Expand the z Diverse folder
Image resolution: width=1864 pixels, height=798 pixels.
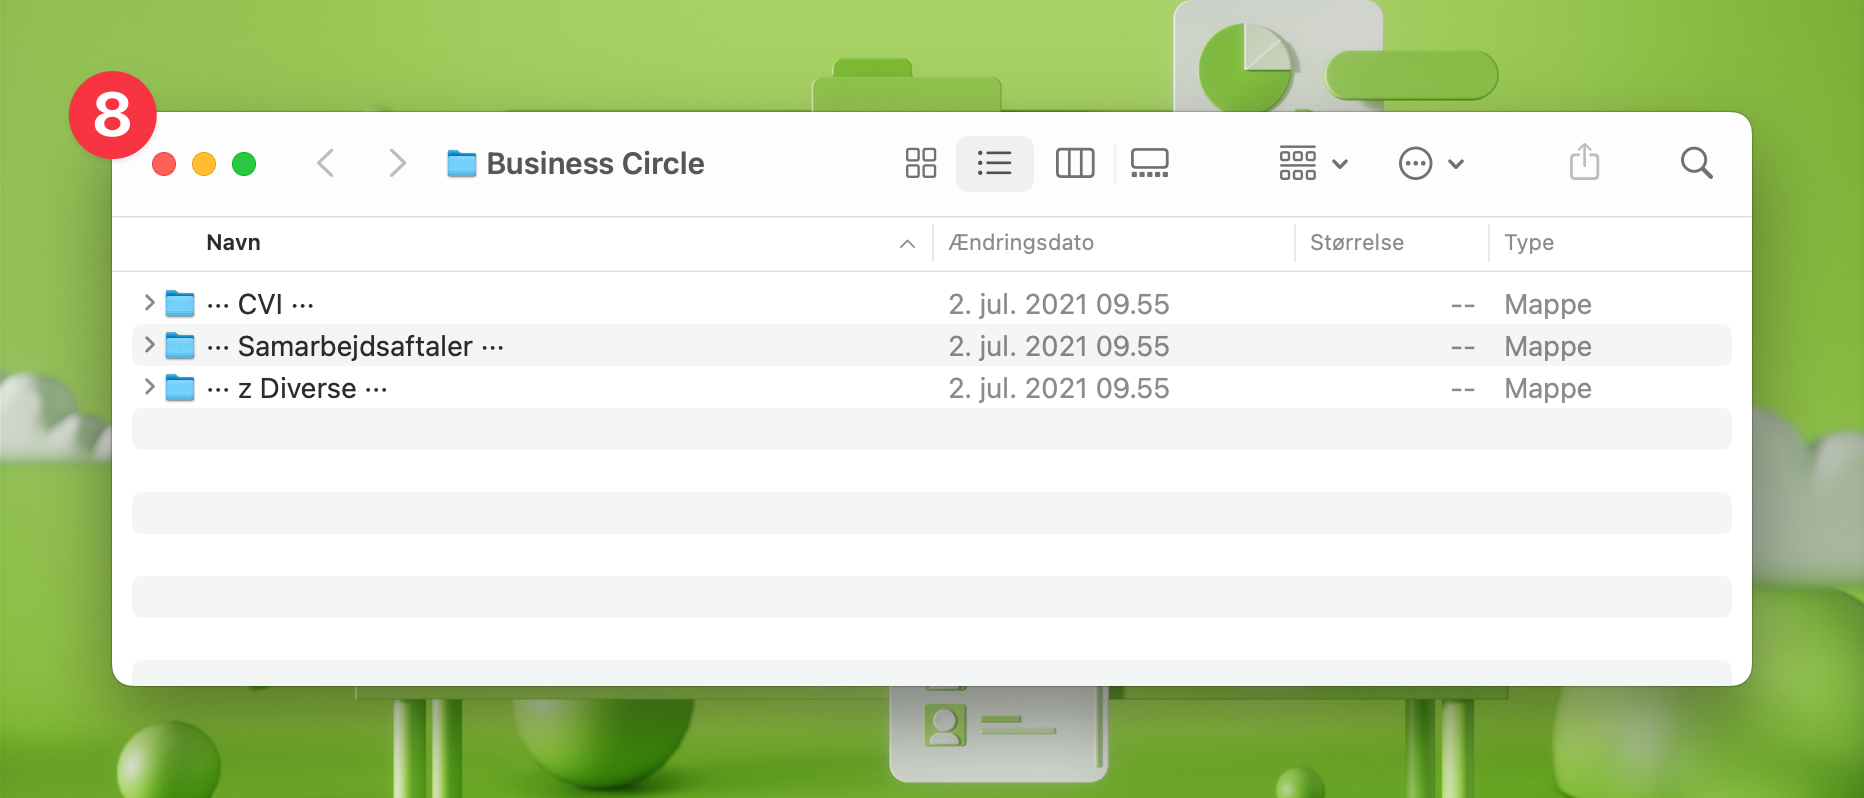(x=149, y=387)
